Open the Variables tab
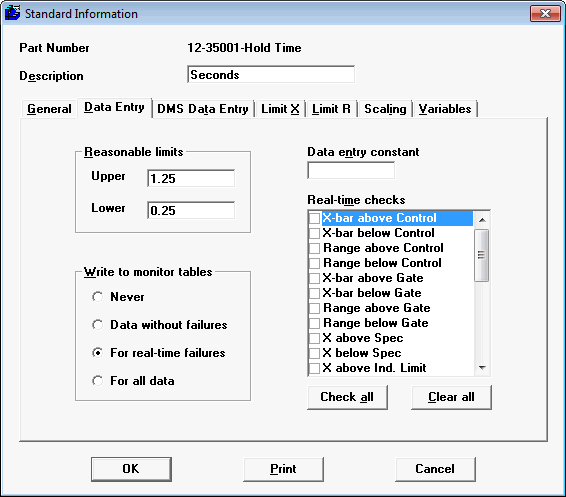Viewport: 566px width, 497px height. (445, 109)
